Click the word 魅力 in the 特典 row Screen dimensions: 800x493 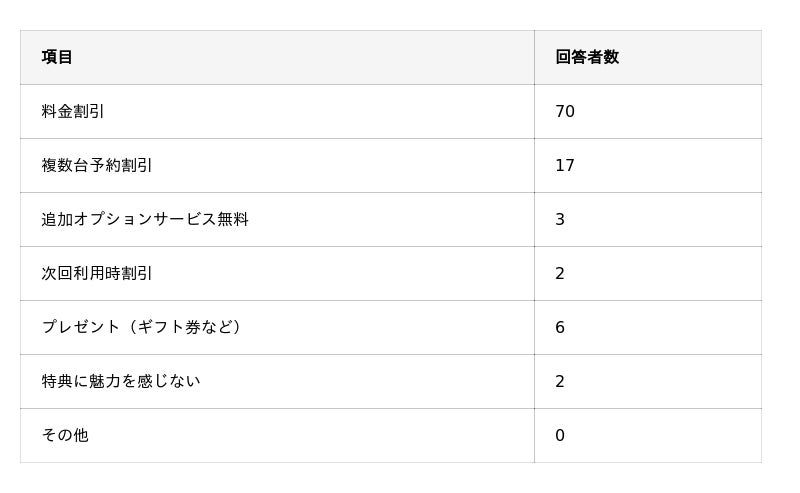pos(105,381)
